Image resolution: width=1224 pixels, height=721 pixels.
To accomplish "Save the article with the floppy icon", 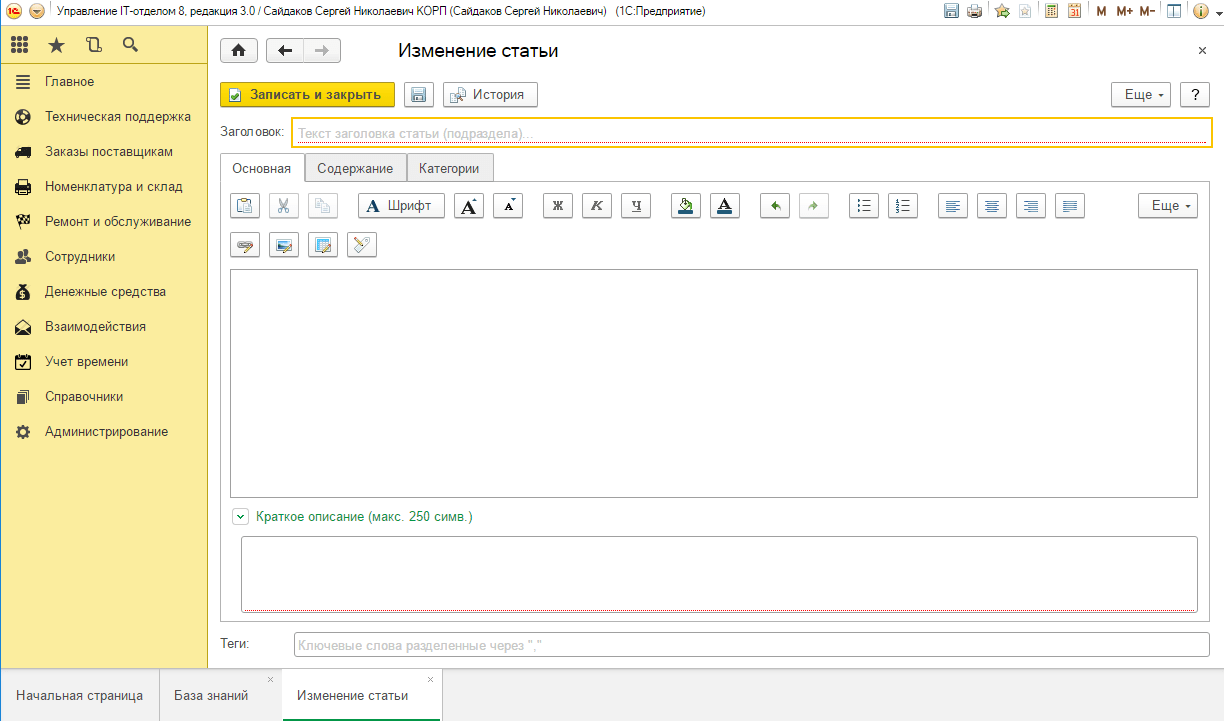I will (419, 95).
